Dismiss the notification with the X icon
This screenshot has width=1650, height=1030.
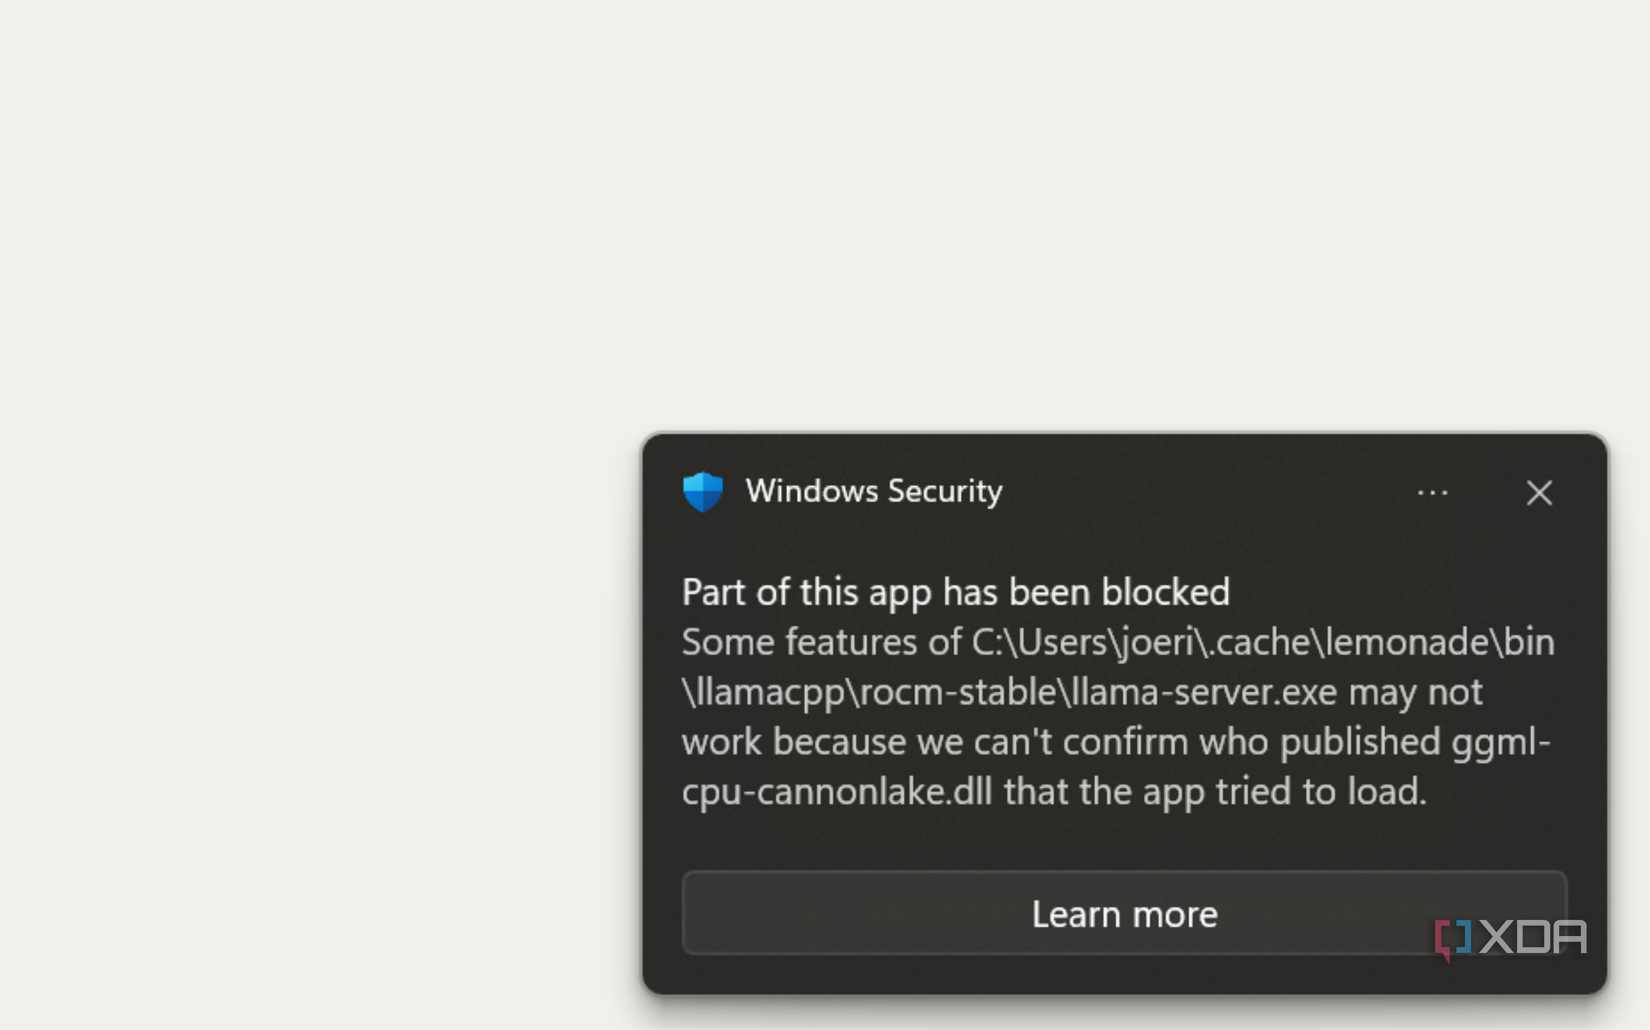(1539, 492)
